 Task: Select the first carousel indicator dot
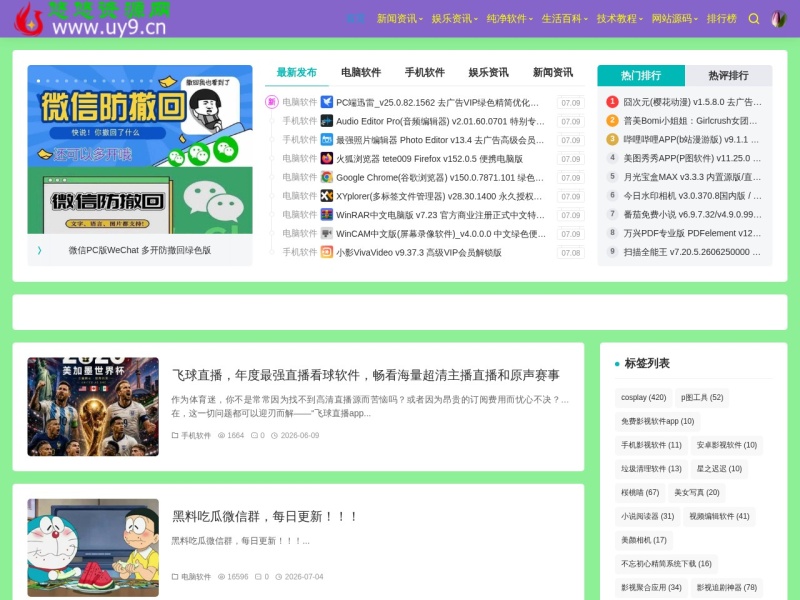tap(38, 81)
